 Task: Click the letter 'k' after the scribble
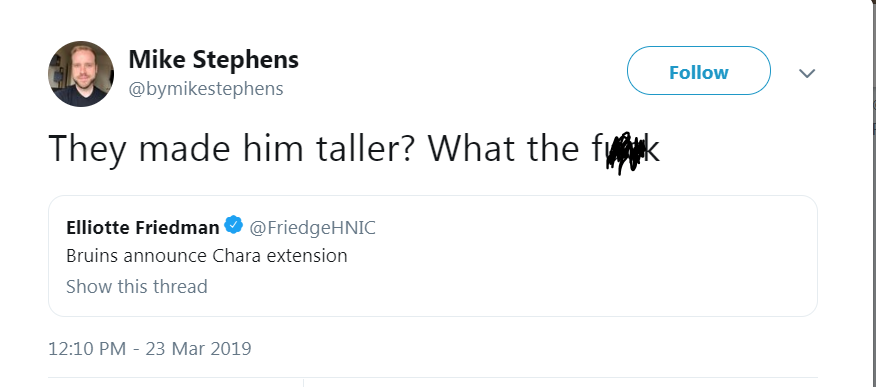(653, 149)
